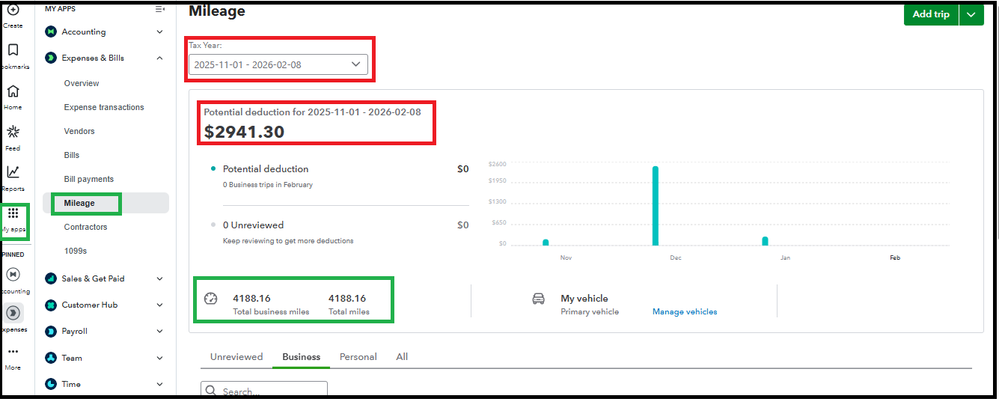Viewport: 999px width, 402px height.
Task: Expand Sales & Get Paid chevron
Action: [x=159, y=278]
